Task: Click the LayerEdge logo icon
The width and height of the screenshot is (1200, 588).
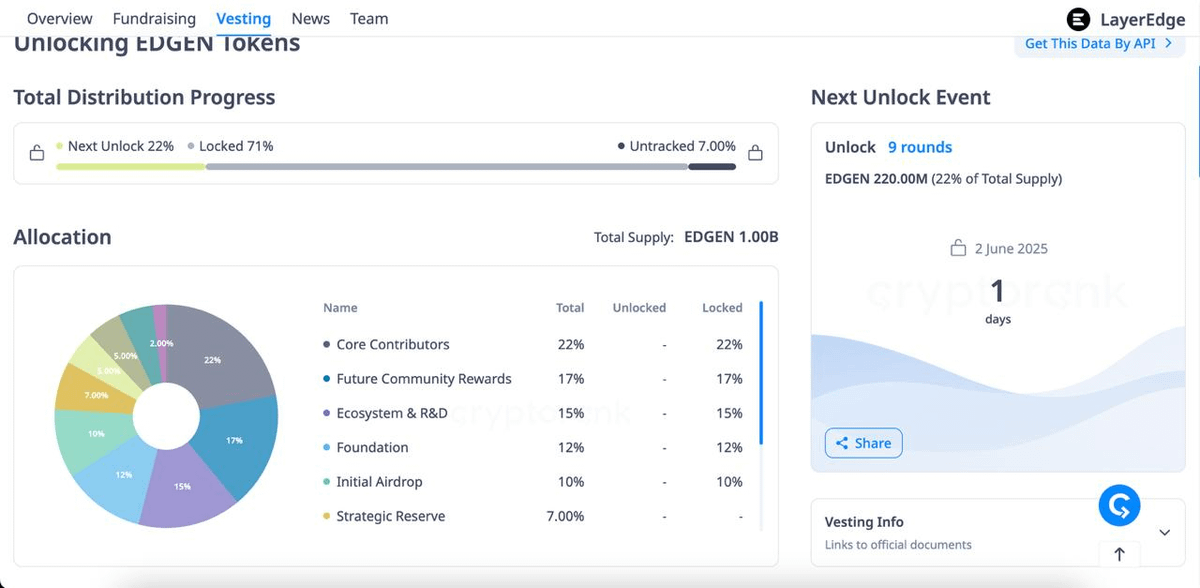Action: 1078,19
